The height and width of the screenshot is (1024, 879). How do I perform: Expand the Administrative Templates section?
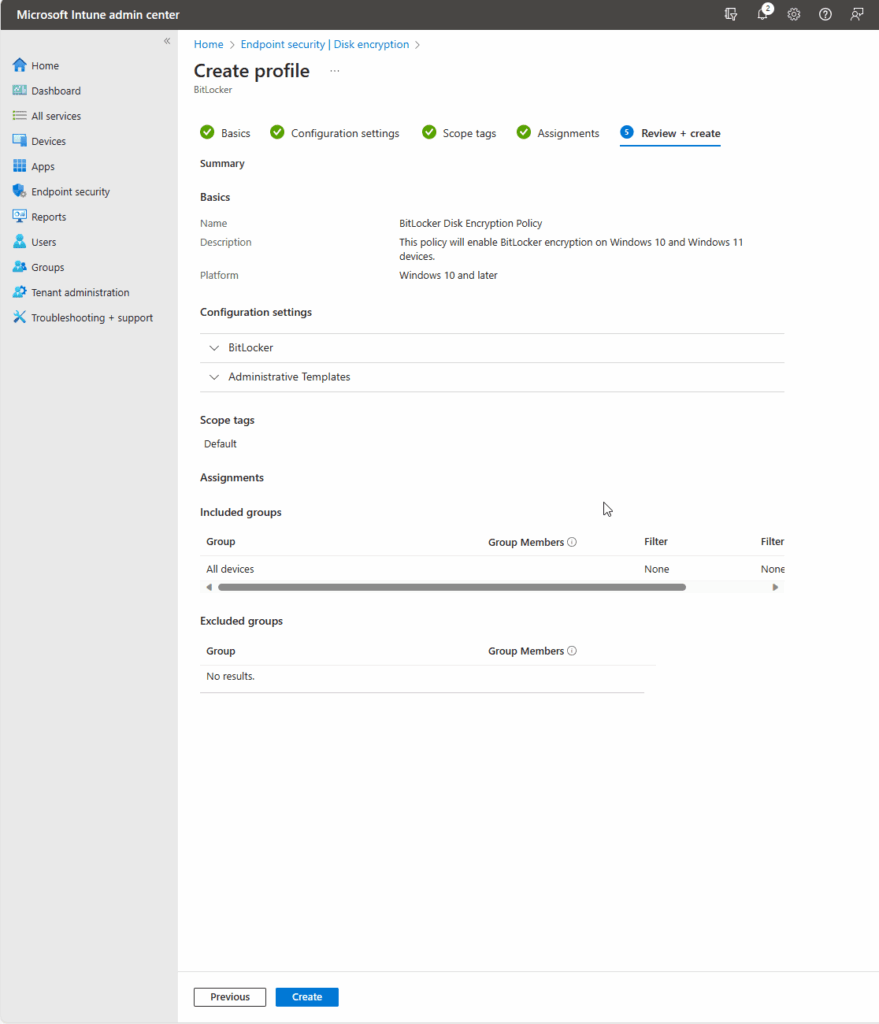pos(214,377)
